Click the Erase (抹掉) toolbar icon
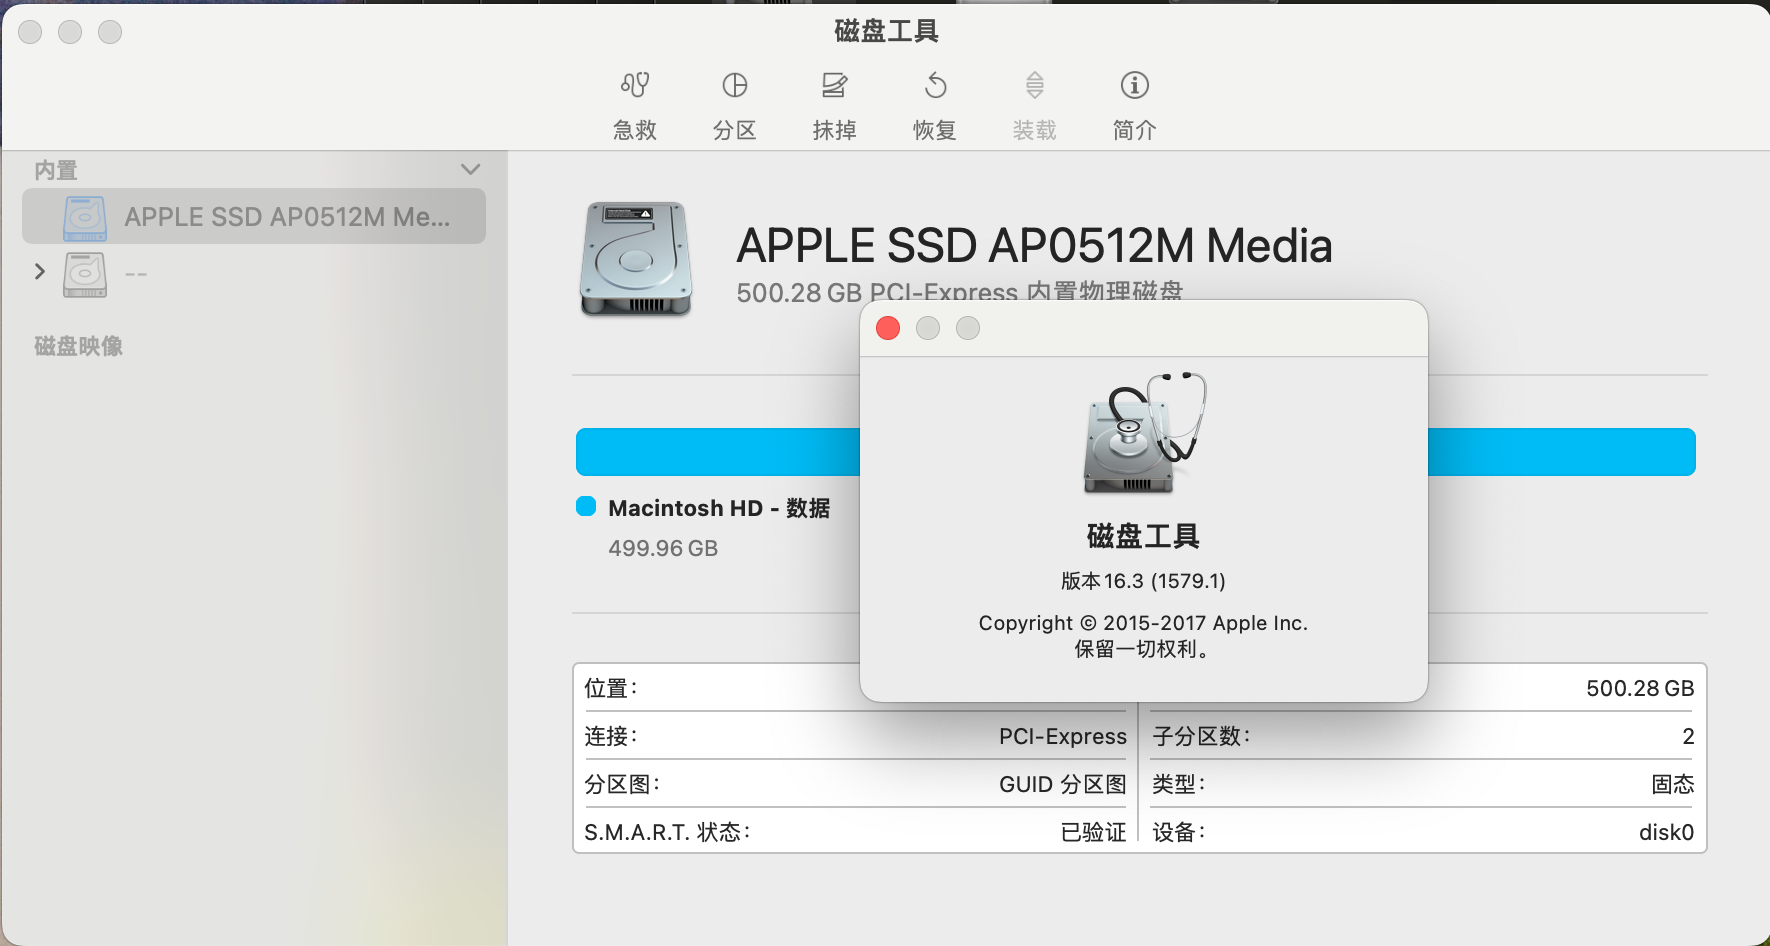The height and width of the screenshot is (946, 1770). tap(834, 86)
